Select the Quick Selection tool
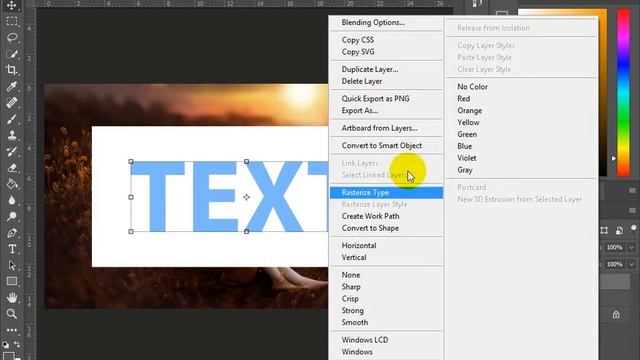Screen dimensions: 640x360 pyautogui.click(x=11, y=54)
